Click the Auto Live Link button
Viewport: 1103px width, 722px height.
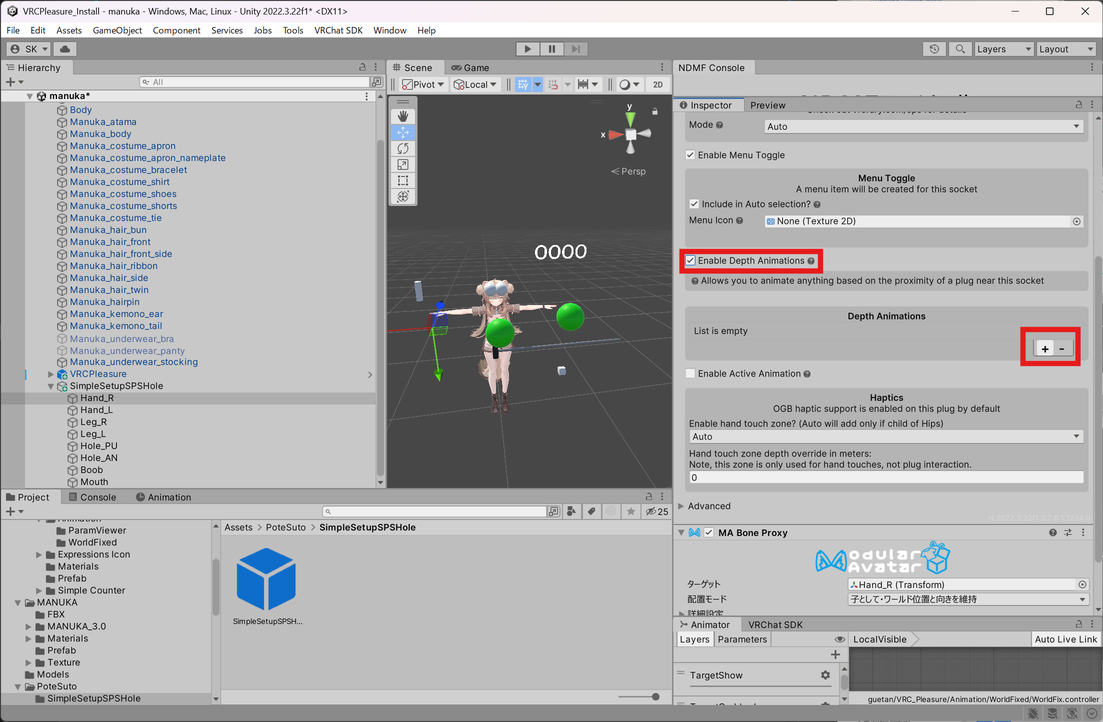[x=1066, y=639]
